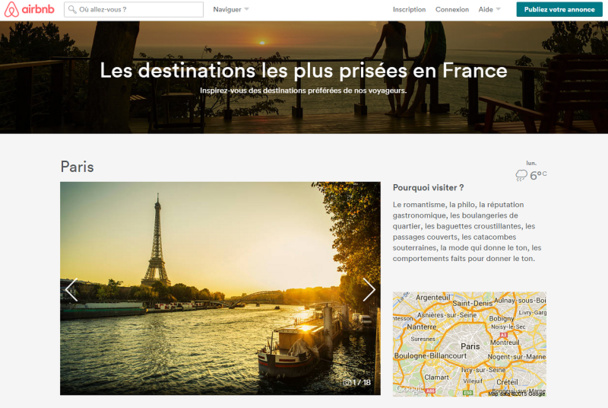Image resolution: width=608 pixels, height=408 pixels.
Task: Click the Pourquoi visiter heading
Action: tap(428, 188)
